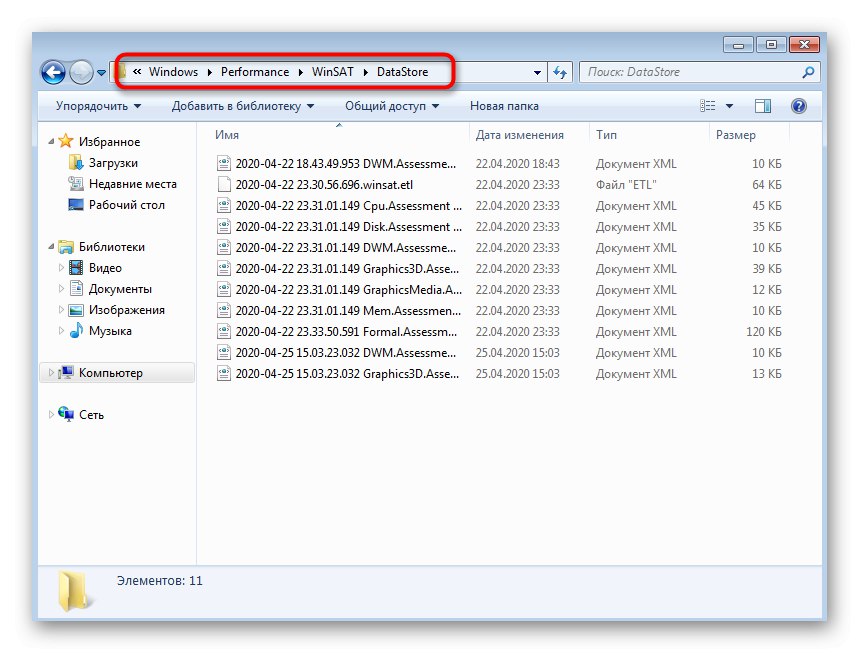859x653 pixels.
Task: Open Help with the question mark icon
Action: 799,106
